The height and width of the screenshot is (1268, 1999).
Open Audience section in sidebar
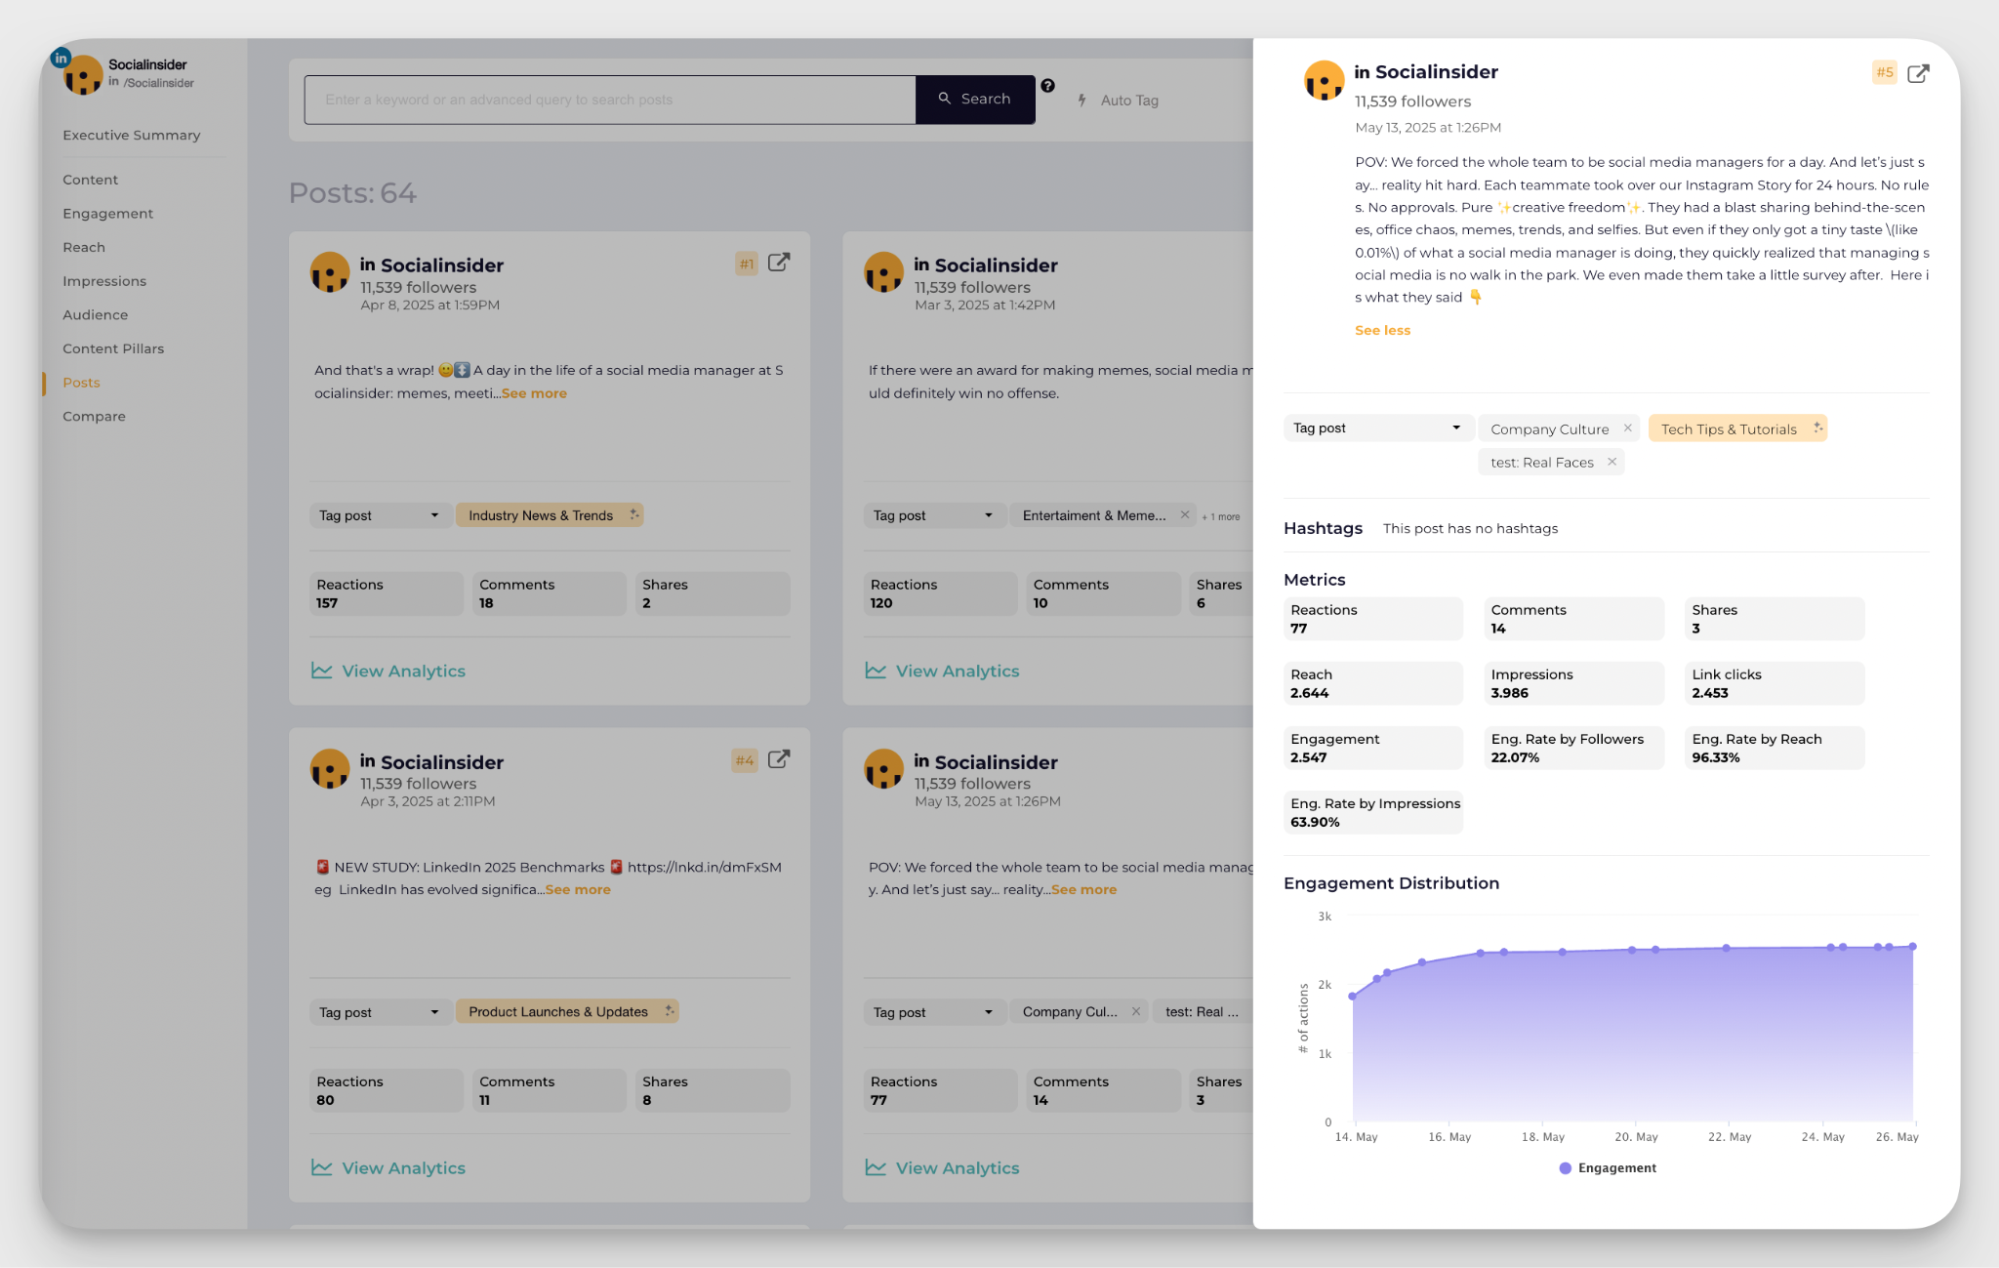(95, 315)
